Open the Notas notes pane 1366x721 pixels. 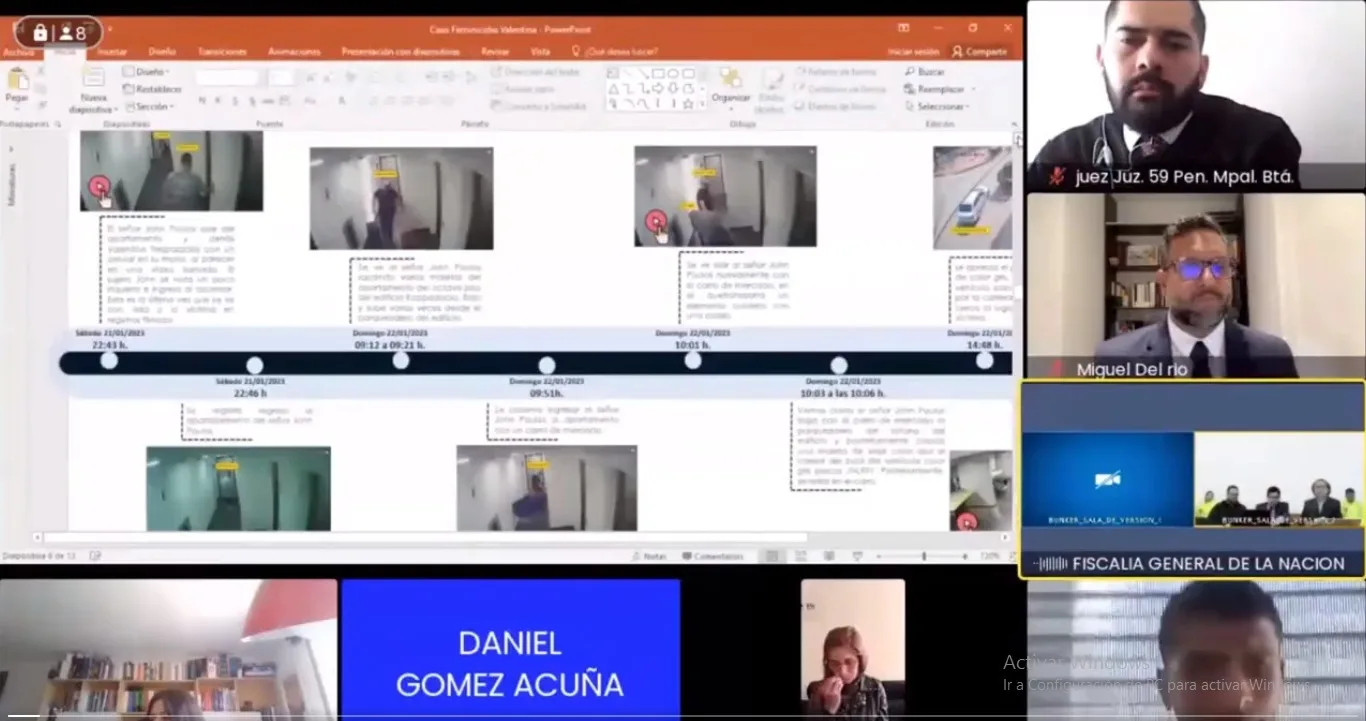click(649, 556)
